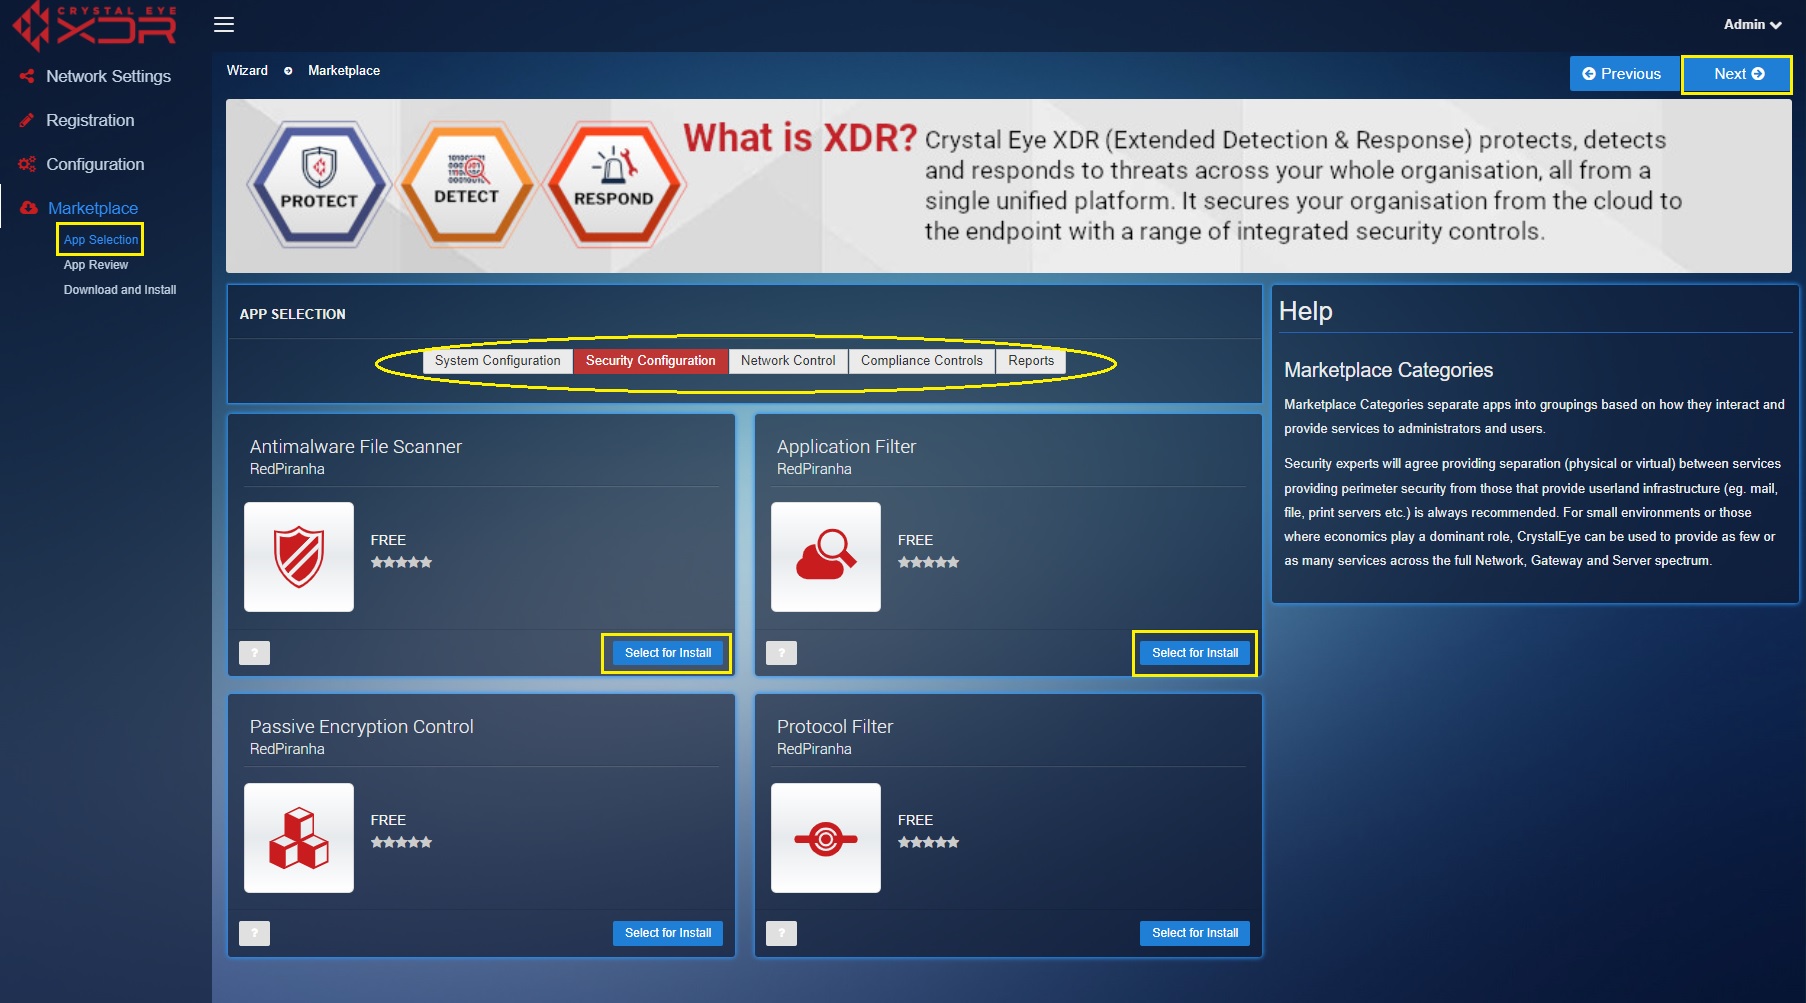Click the Wizard breadcrumb link
The height and width of the screenshot is (1003, 1806).
pyautogui.click(x=247, y=71)
